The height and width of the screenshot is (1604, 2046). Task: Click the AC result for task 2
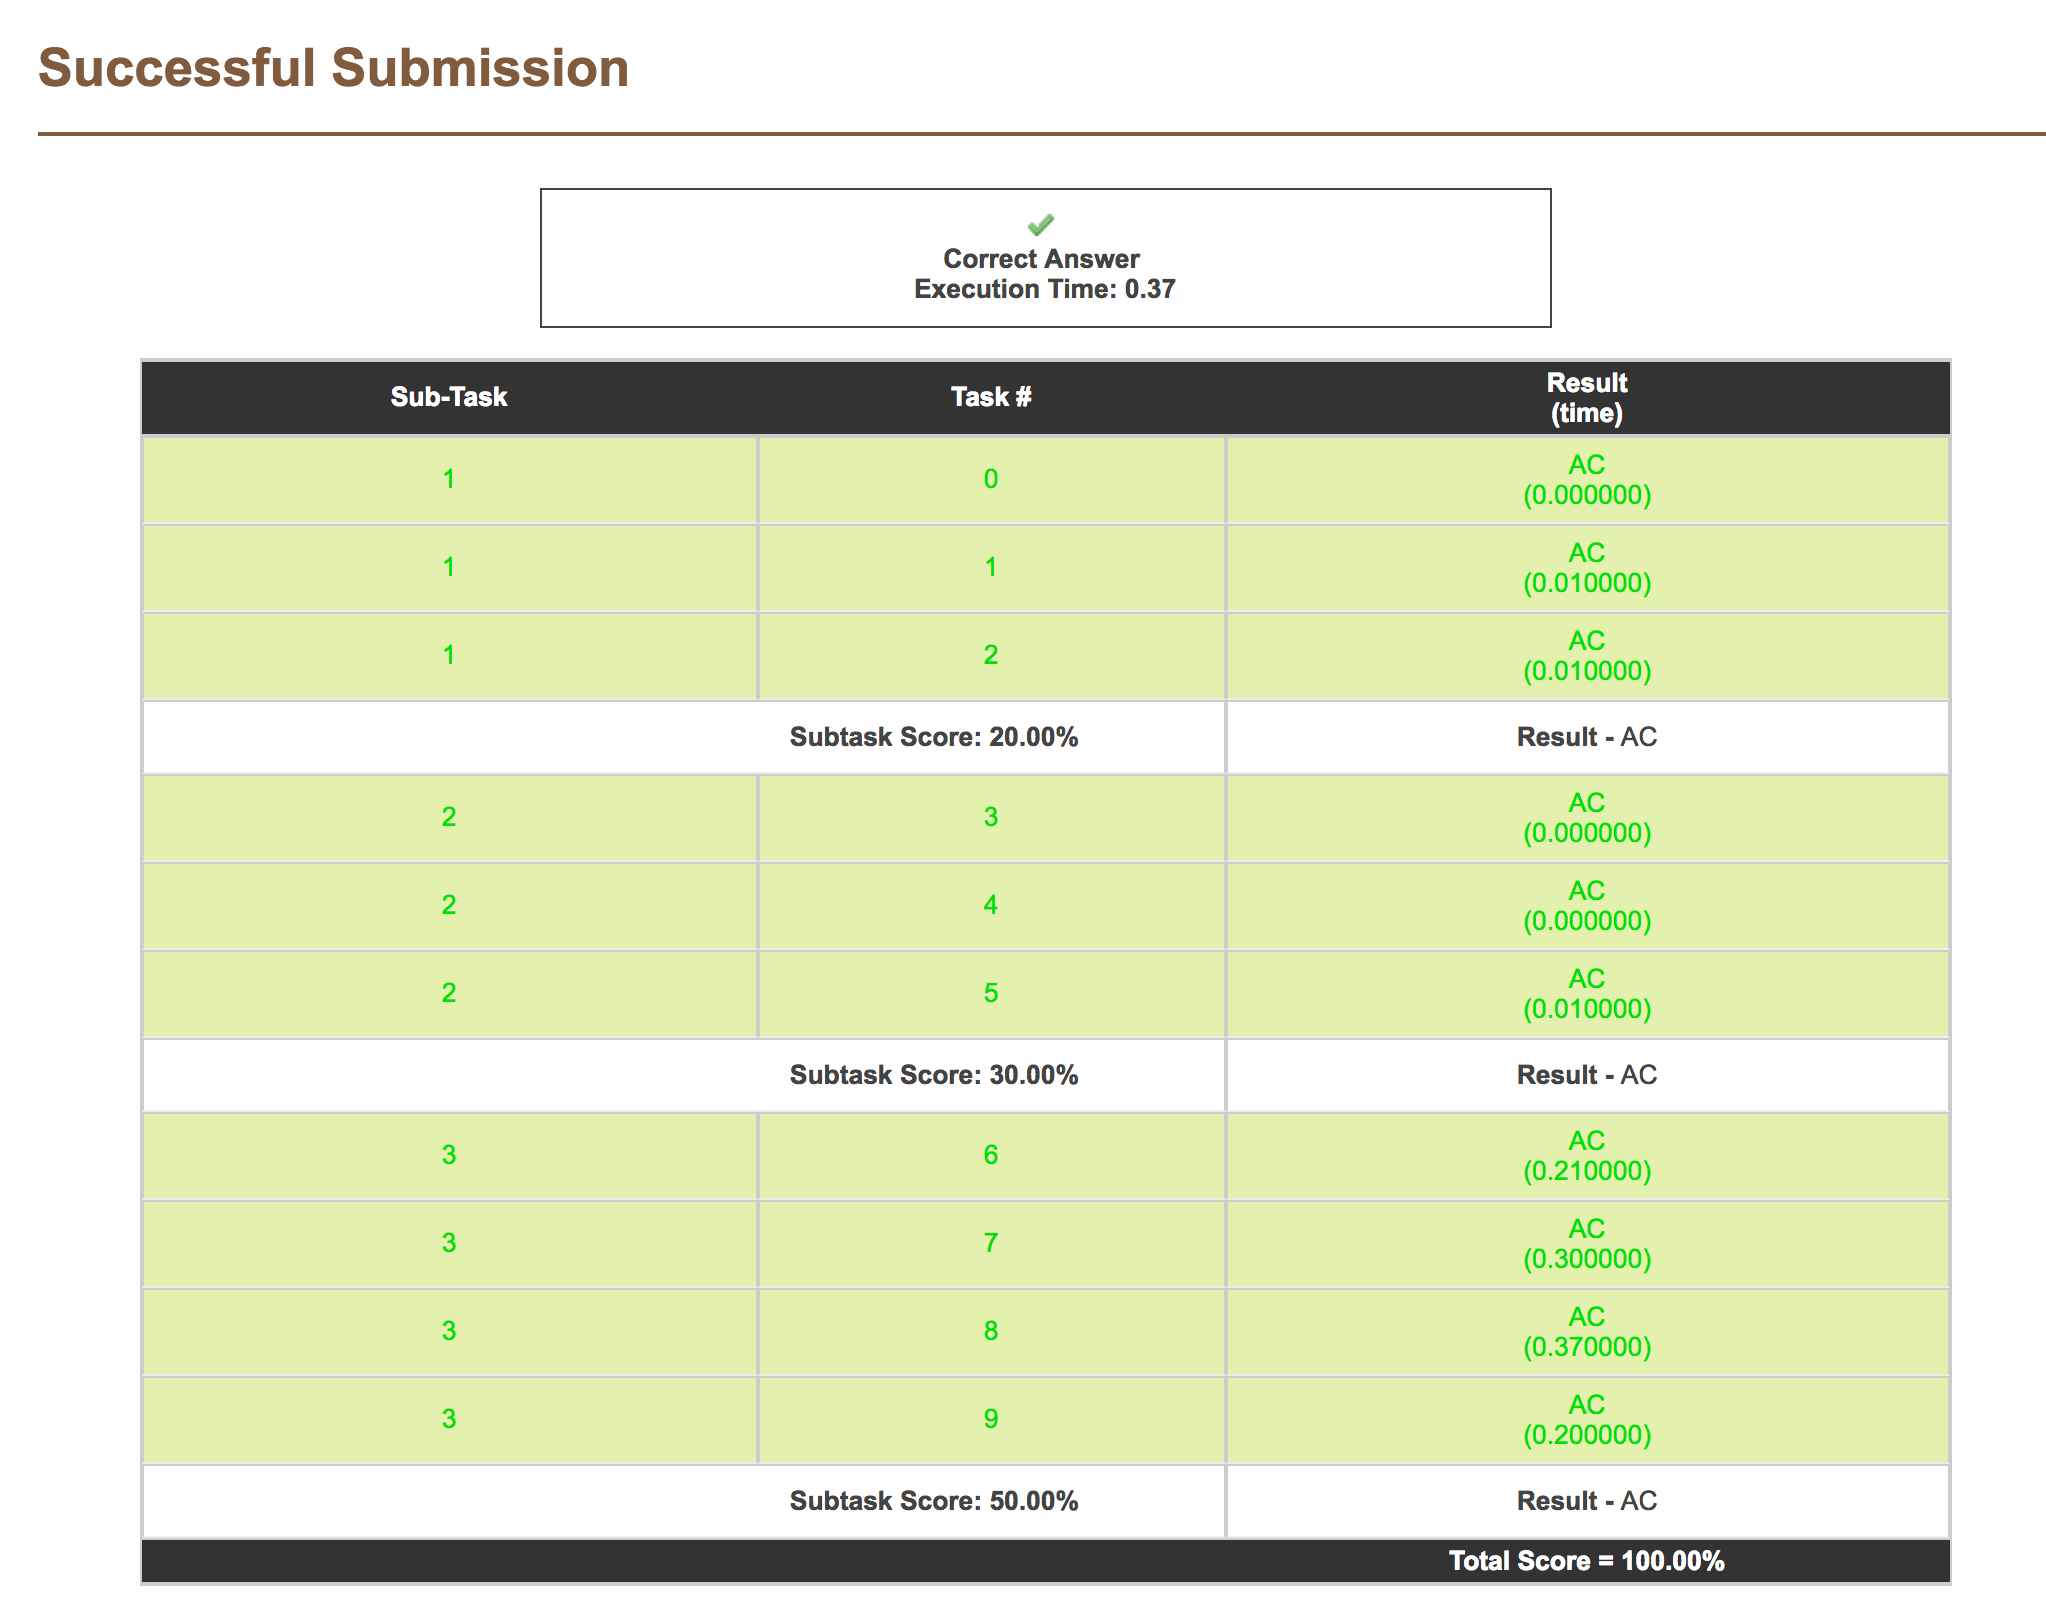[x=1586, y=656]
